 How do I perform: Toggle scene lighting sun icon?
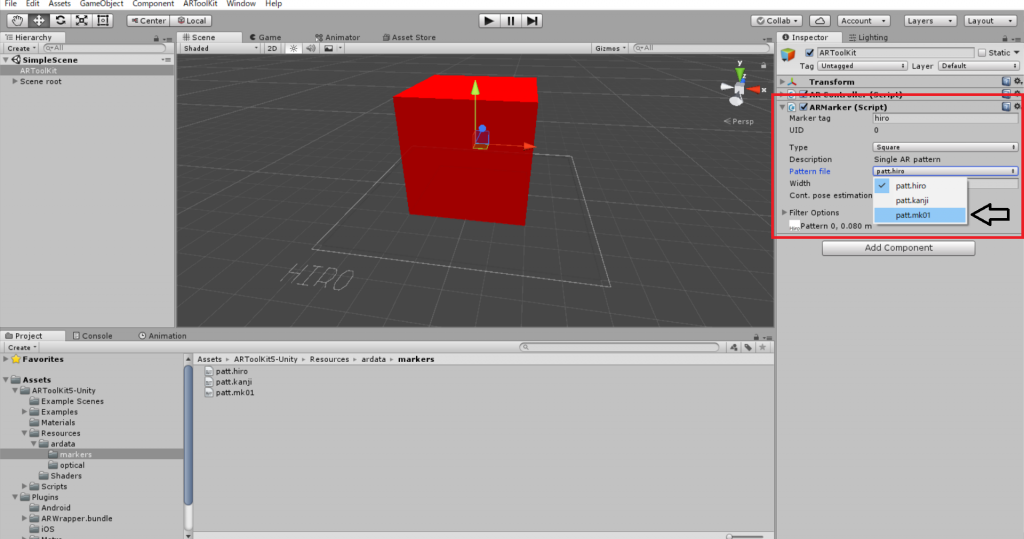294,48
